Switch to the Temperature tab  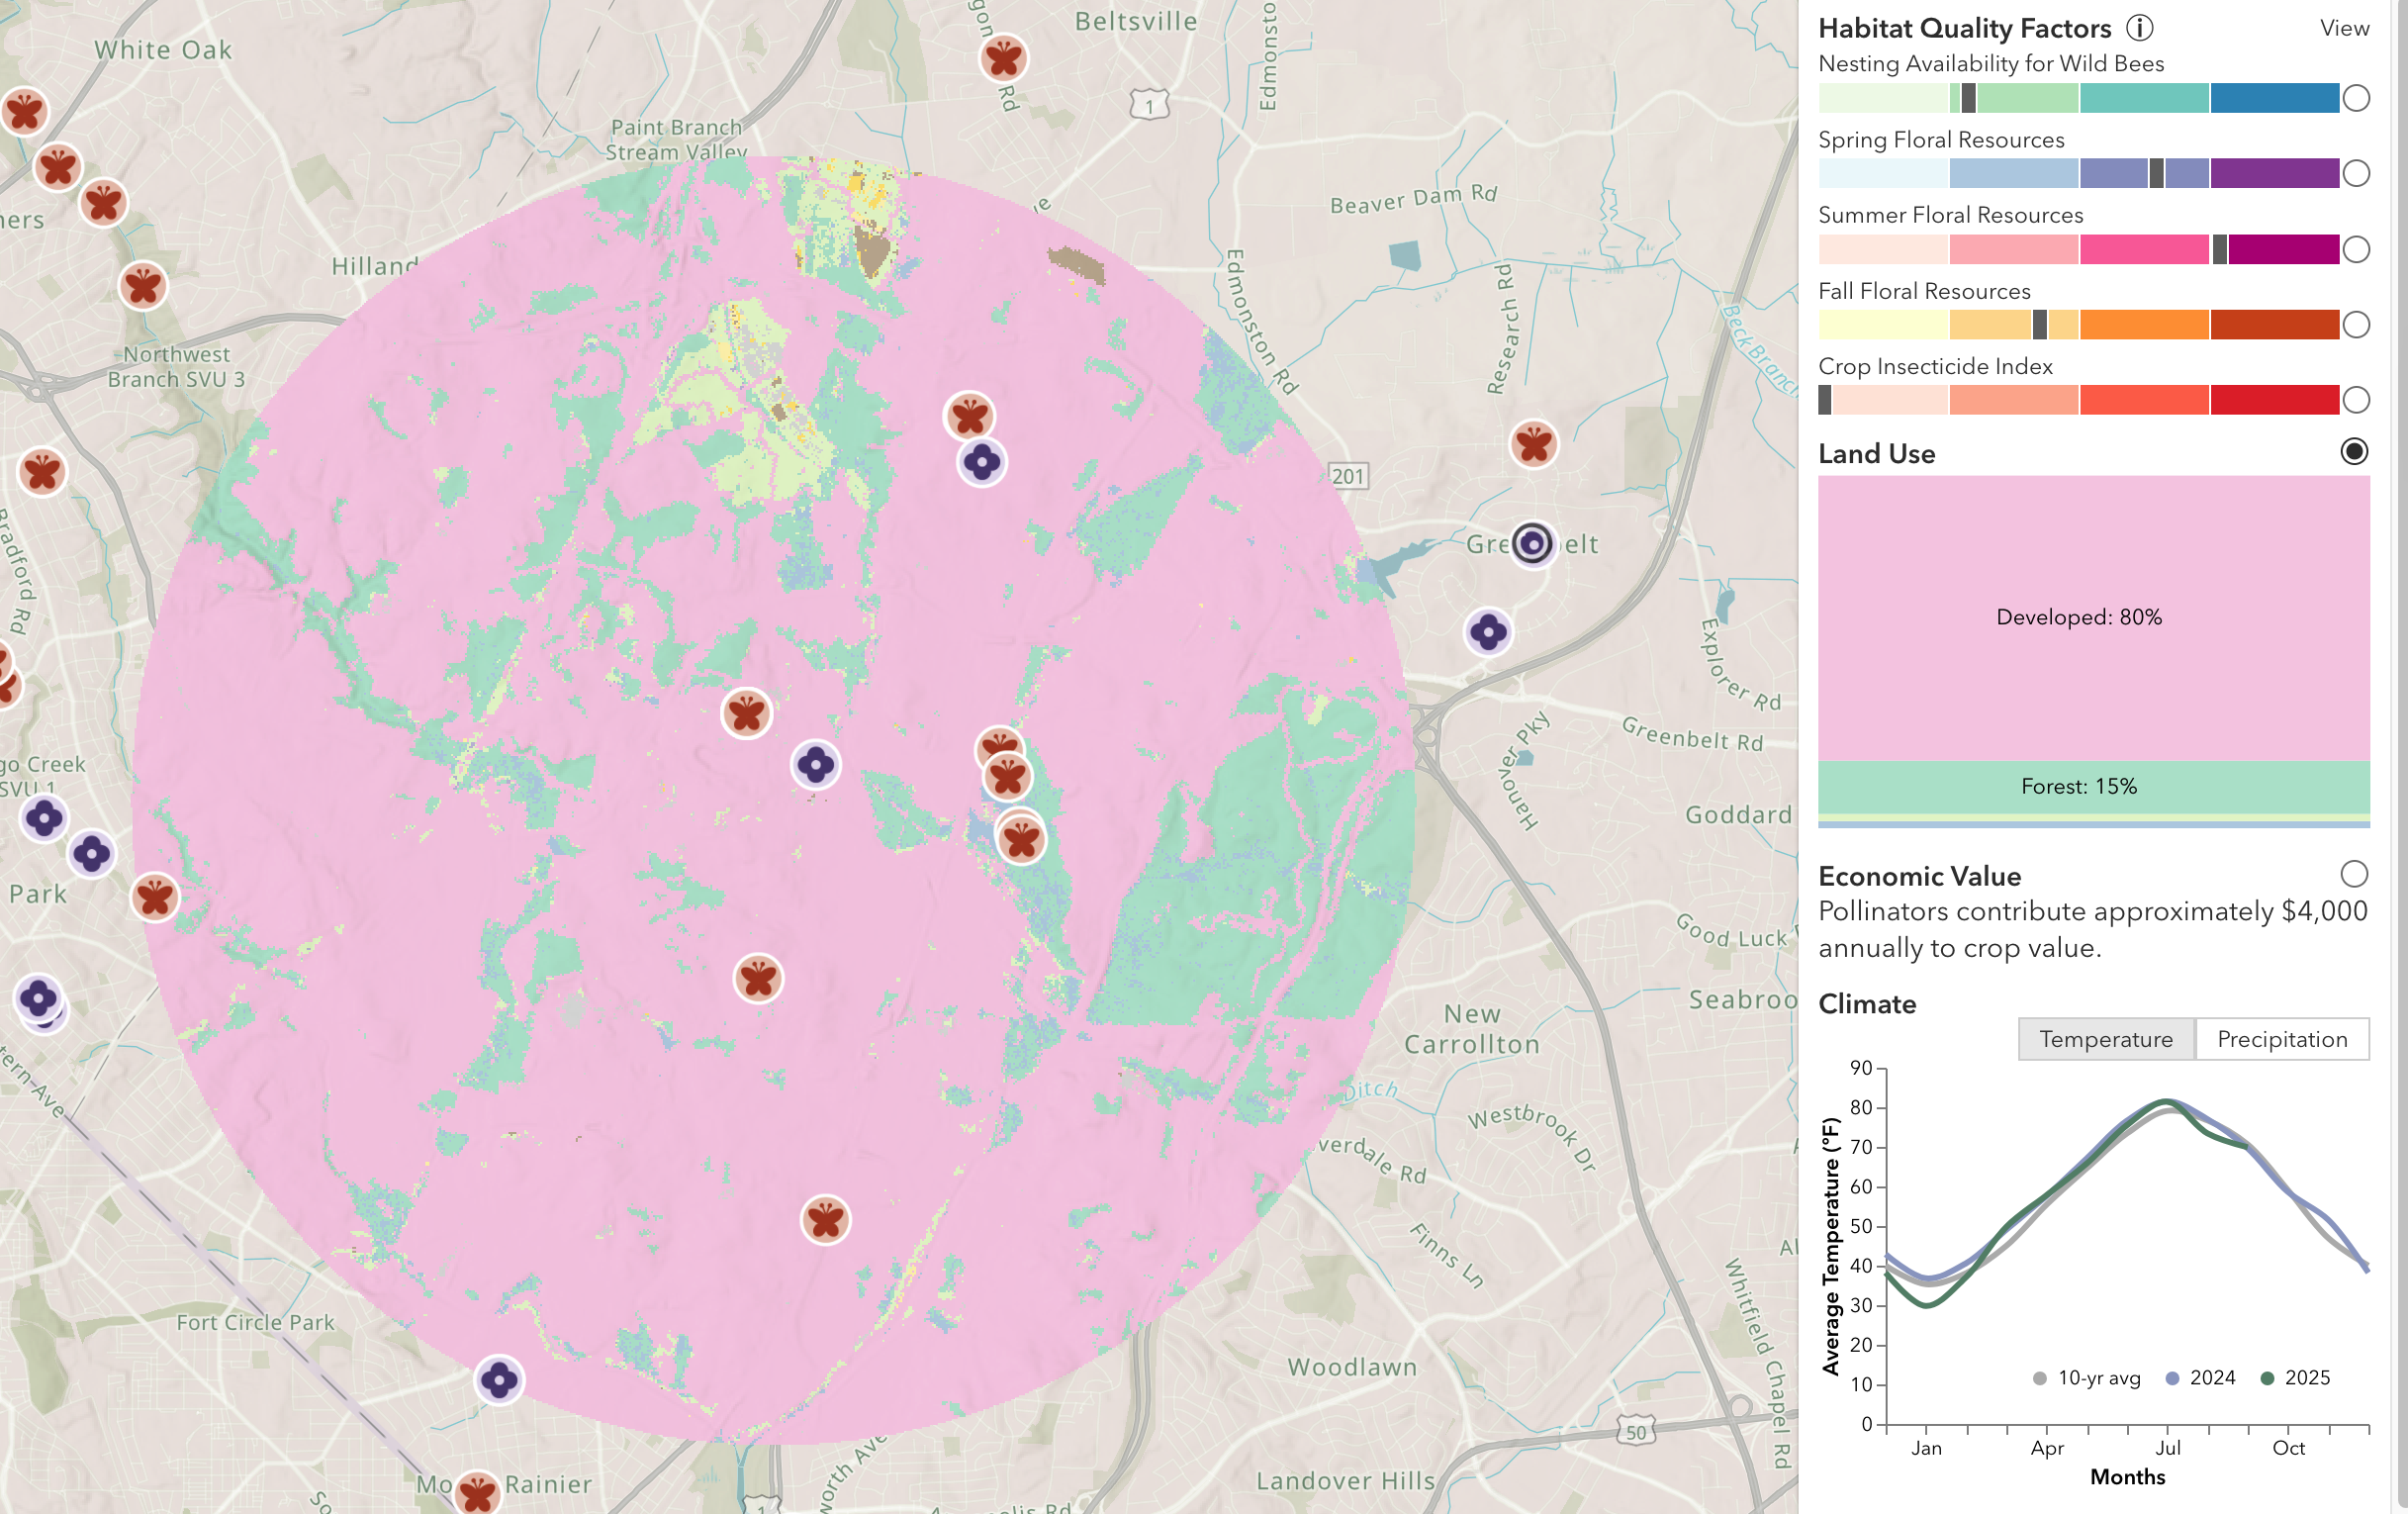pos(2105,1039)
